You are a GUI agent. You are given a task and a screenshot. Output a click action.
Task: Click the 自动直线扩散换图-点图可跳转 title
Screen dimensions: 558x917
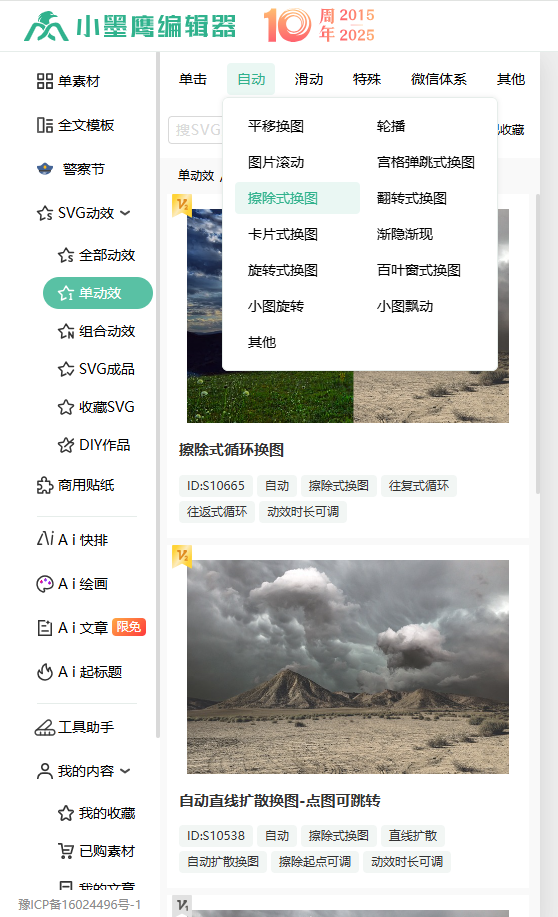tap(280, 801)
